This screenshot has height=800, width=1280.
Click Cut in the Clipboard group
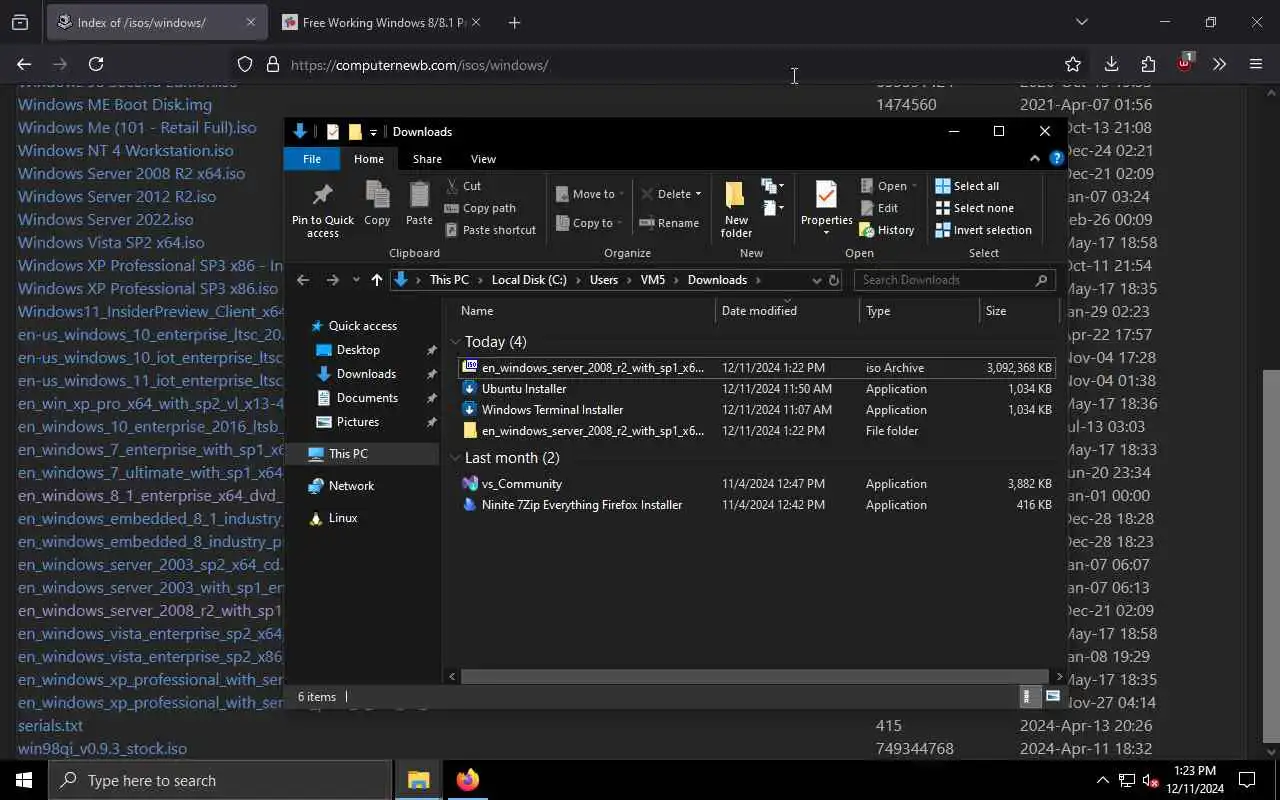pos(463,186)
